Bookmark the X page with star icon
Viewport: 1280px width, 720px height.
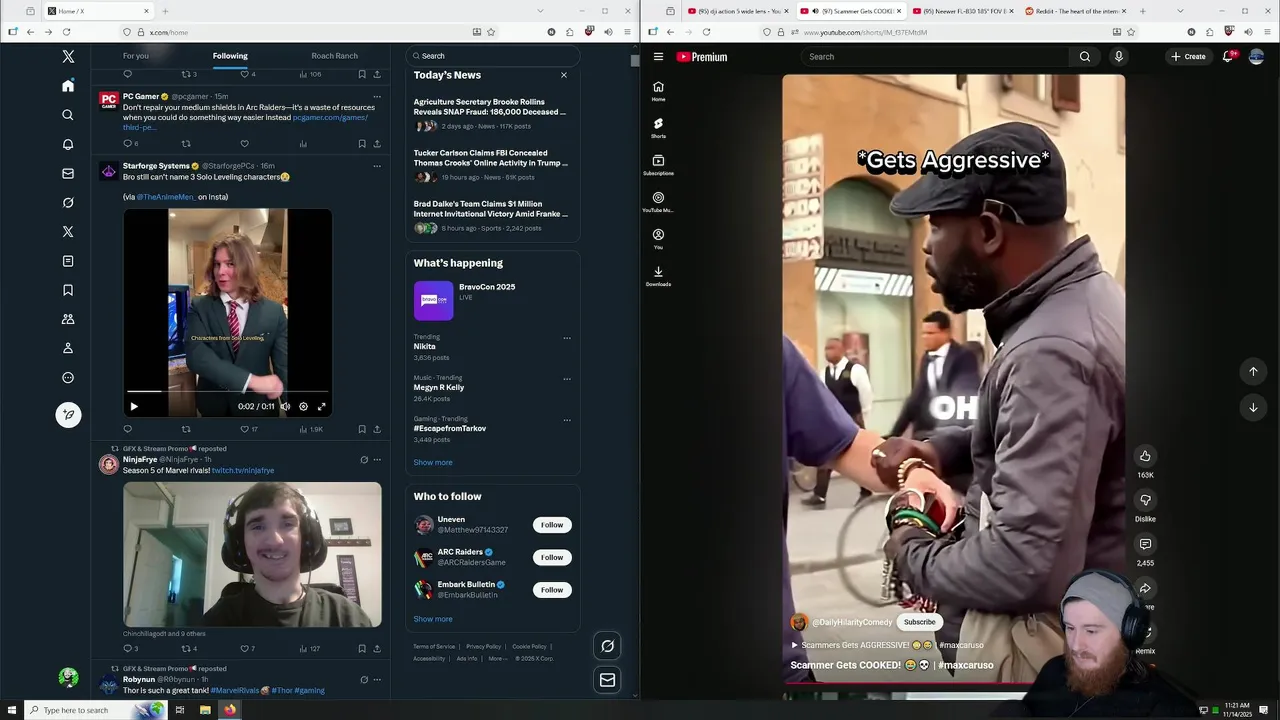coord(491,32)
